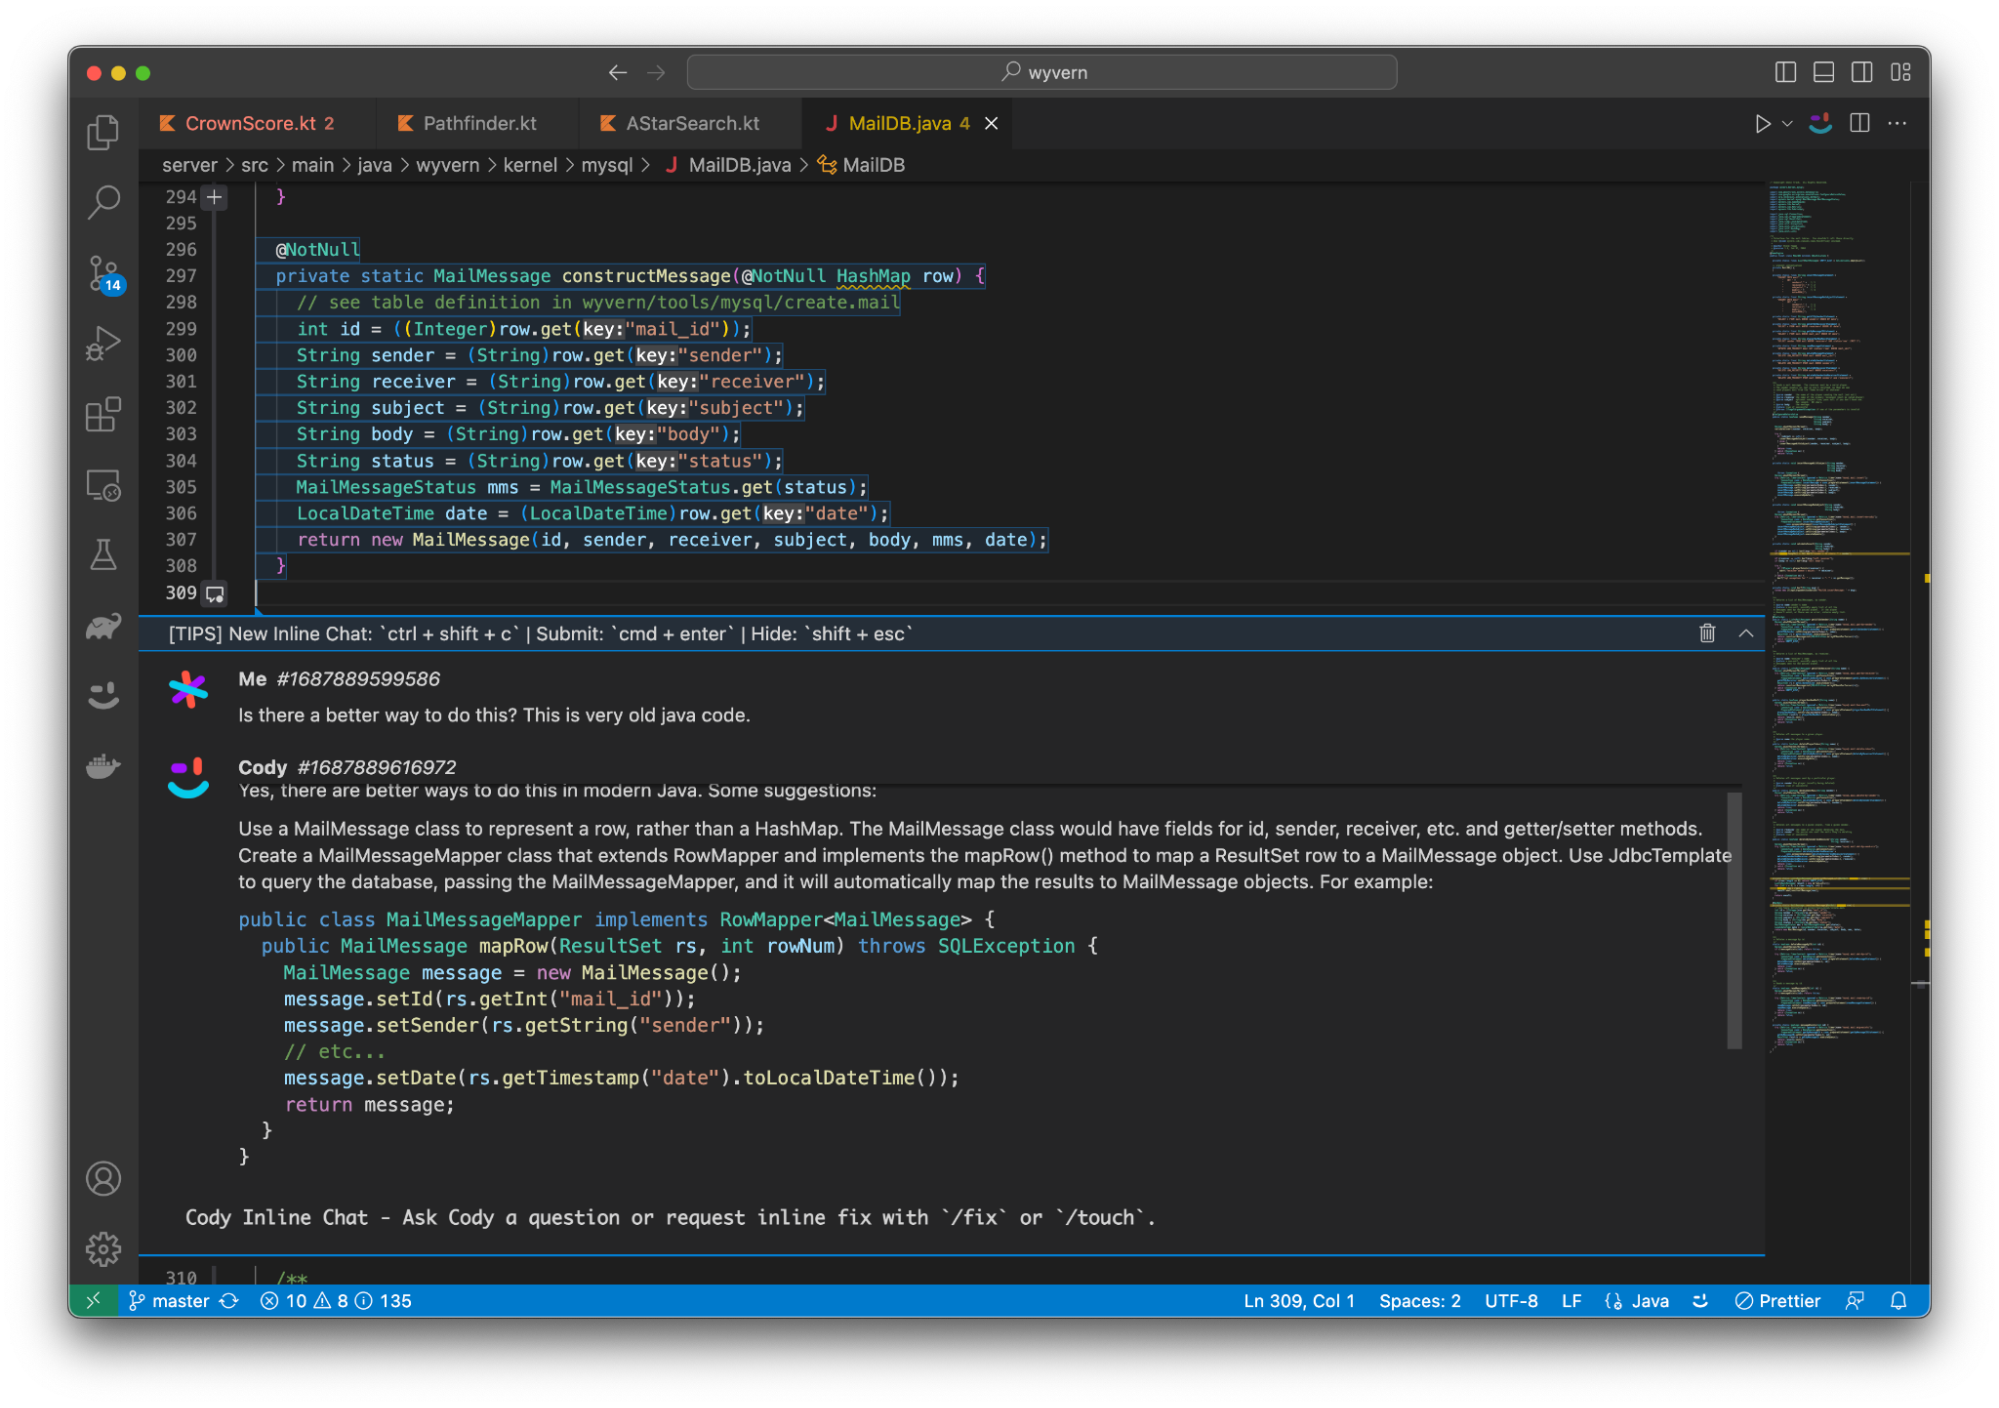Viewport: 1999px width, 1408px height.
Task: Open Problems from errors and warnings count
Action: 336,1300
